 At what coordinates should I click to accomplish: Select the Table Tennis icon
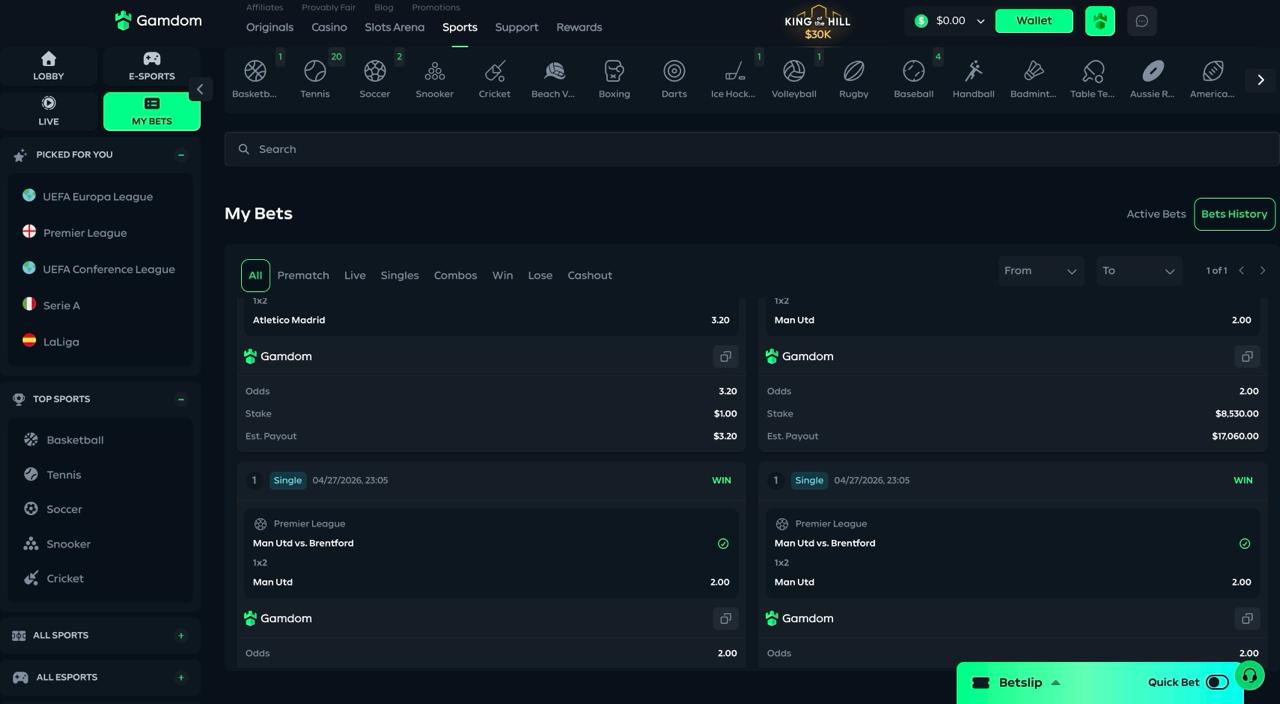click(x=1093, y=72)
